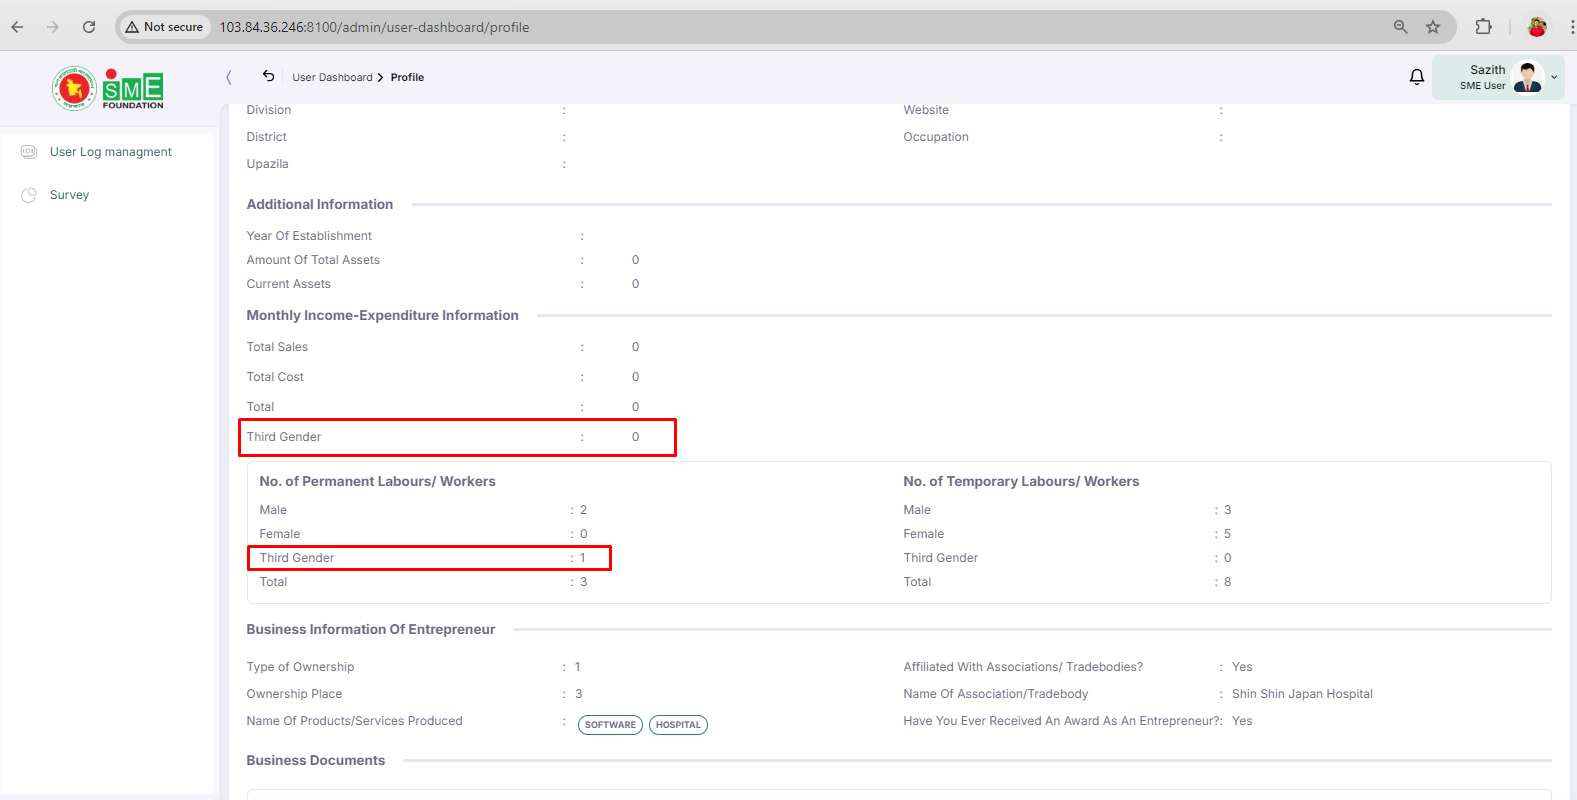Open the Survey menu item
This screenshot has width=1577, height=800.
[x=69, y=195]
